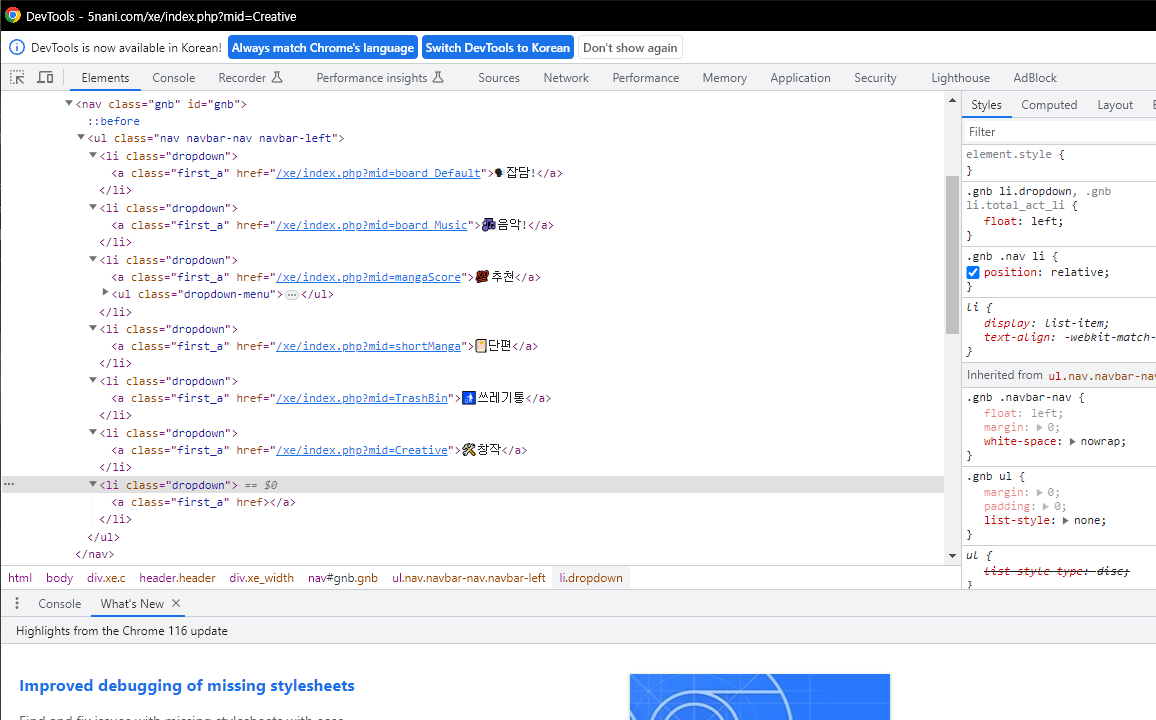The width and height of the screenshot is (1156, 720).
Task: Click the Chrome 116 update thumbnail image
Action: (759, 696)
